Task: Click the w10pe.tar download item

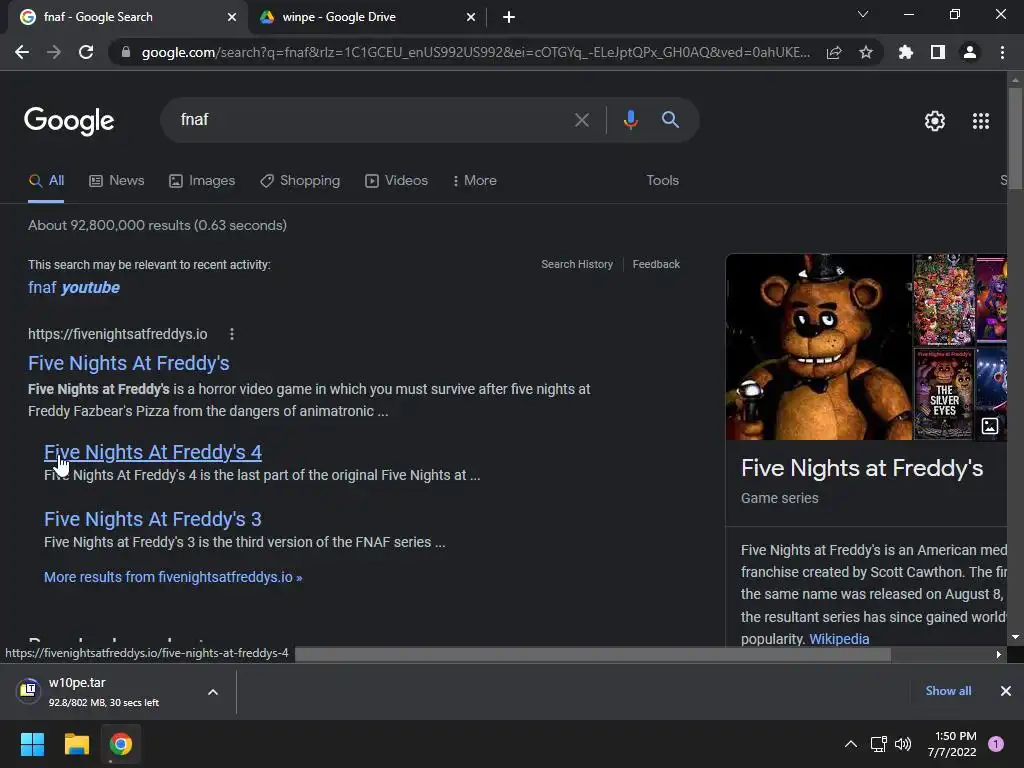Action: [104, 692]
